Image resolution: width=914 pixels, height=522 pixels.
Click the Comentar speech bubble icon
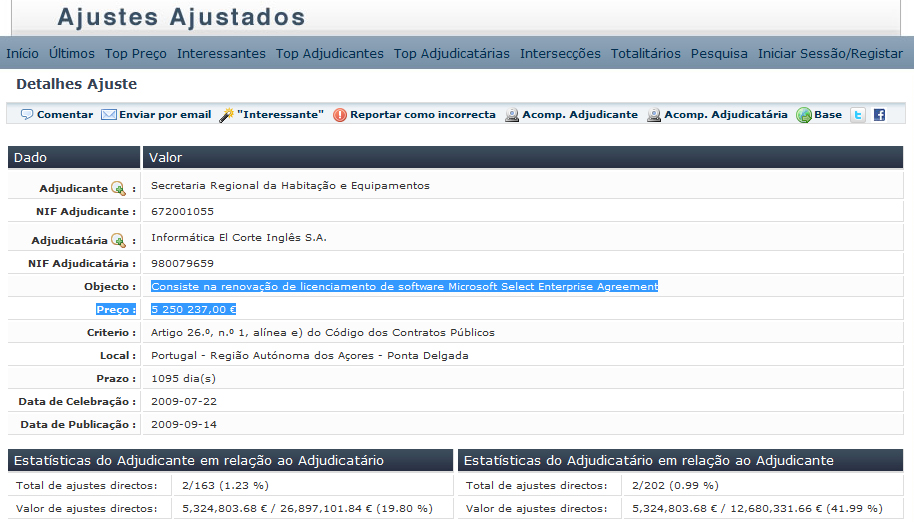click(27, 115)
